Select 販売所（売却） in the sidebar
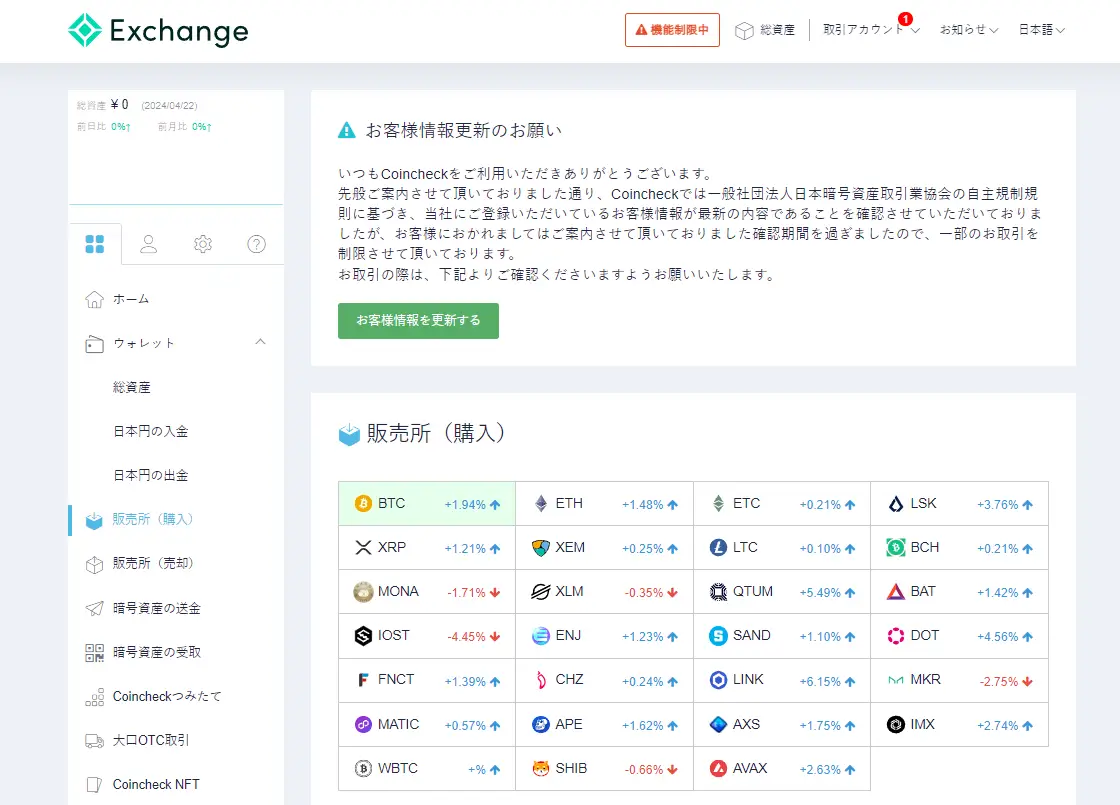 (153, 564)
